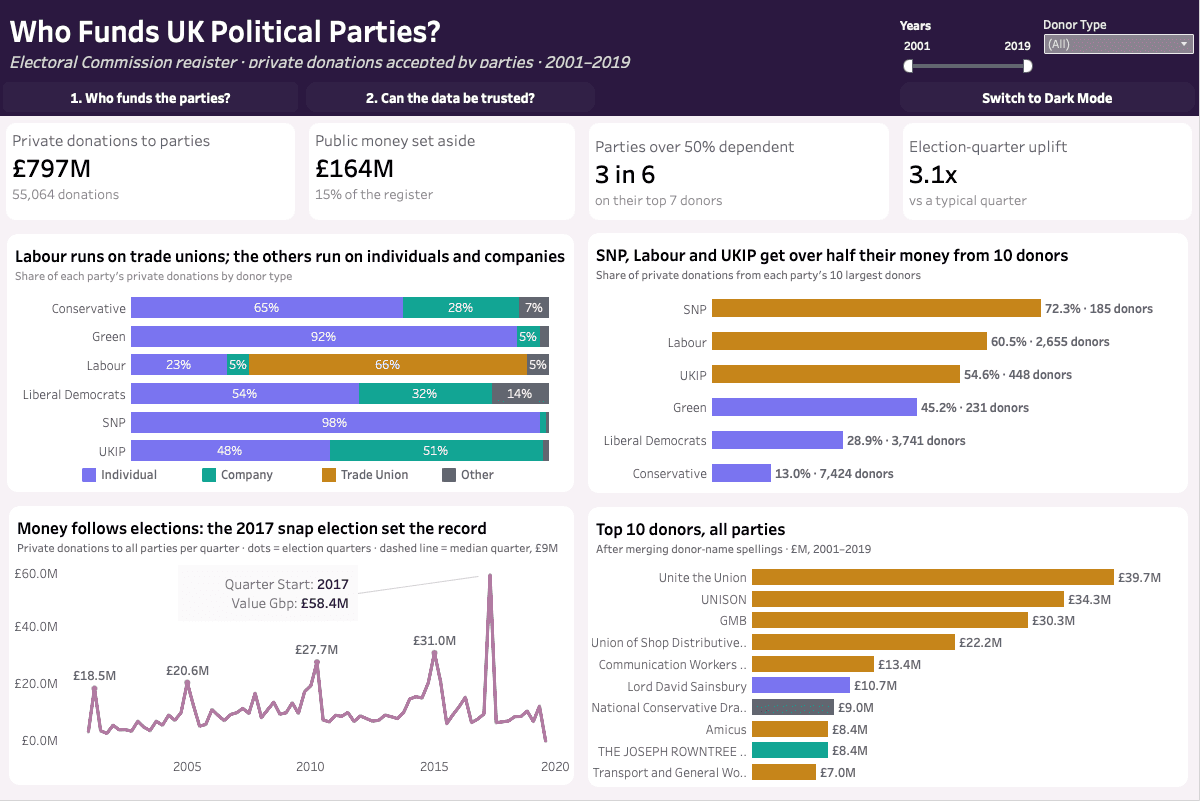Click the National Conservative Dra.. £9.0M bar
This screenshot has width=1200, height=801.
(793, 707)
